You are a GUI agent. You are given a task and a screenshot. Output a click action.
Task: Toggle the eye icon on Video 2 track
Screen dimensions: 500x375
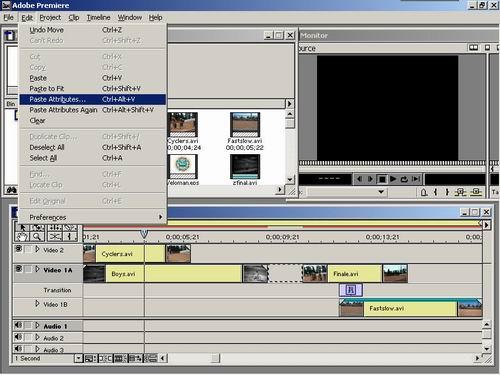point(19,249)
